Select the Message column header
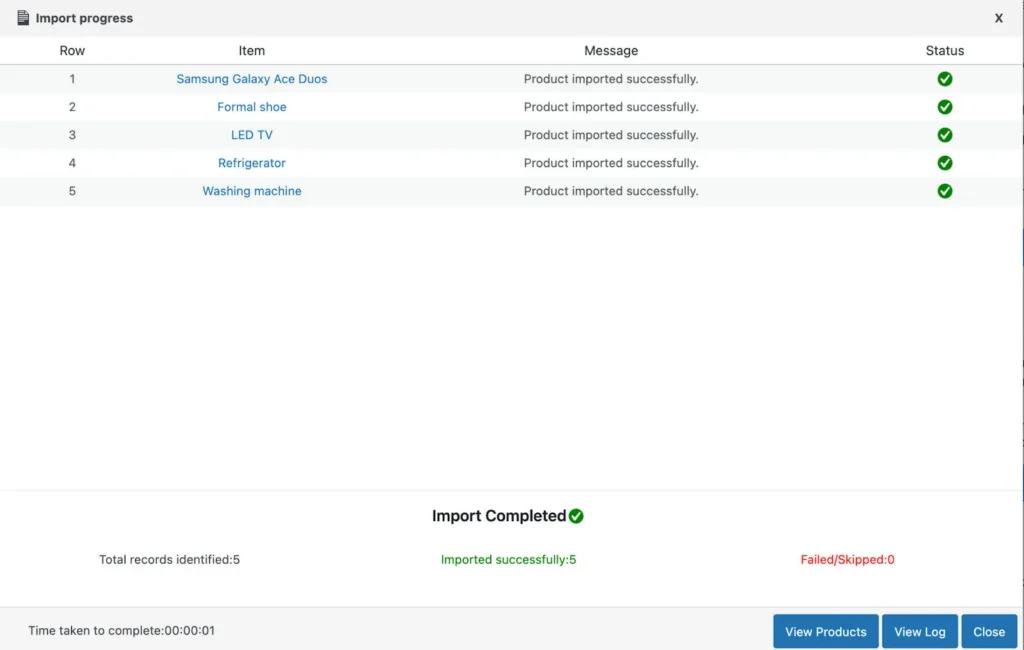1024x650 pixels. pos(611,50)
